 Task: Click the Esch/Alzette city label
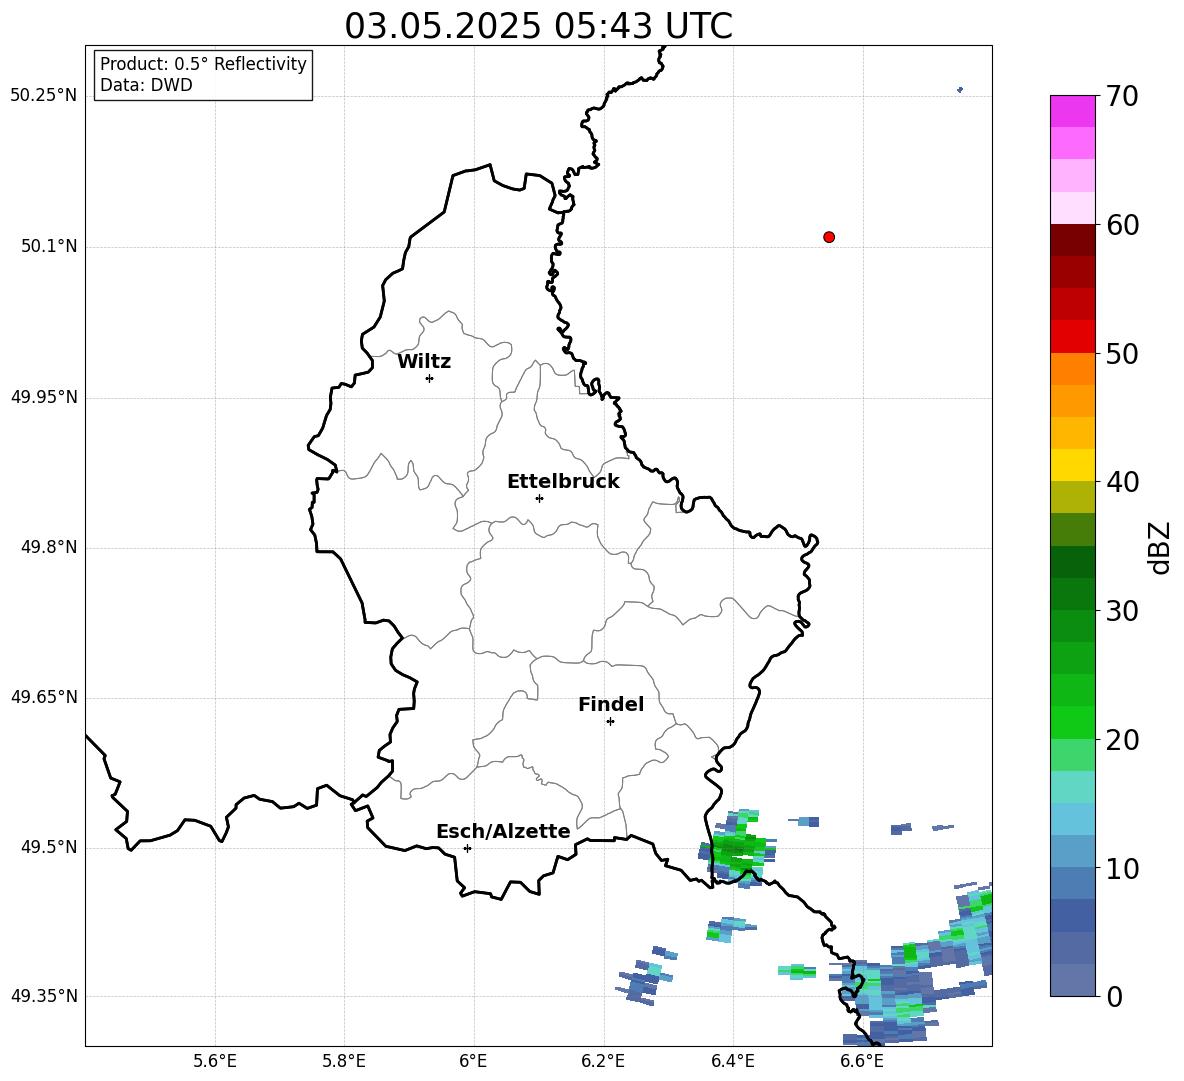503,831
